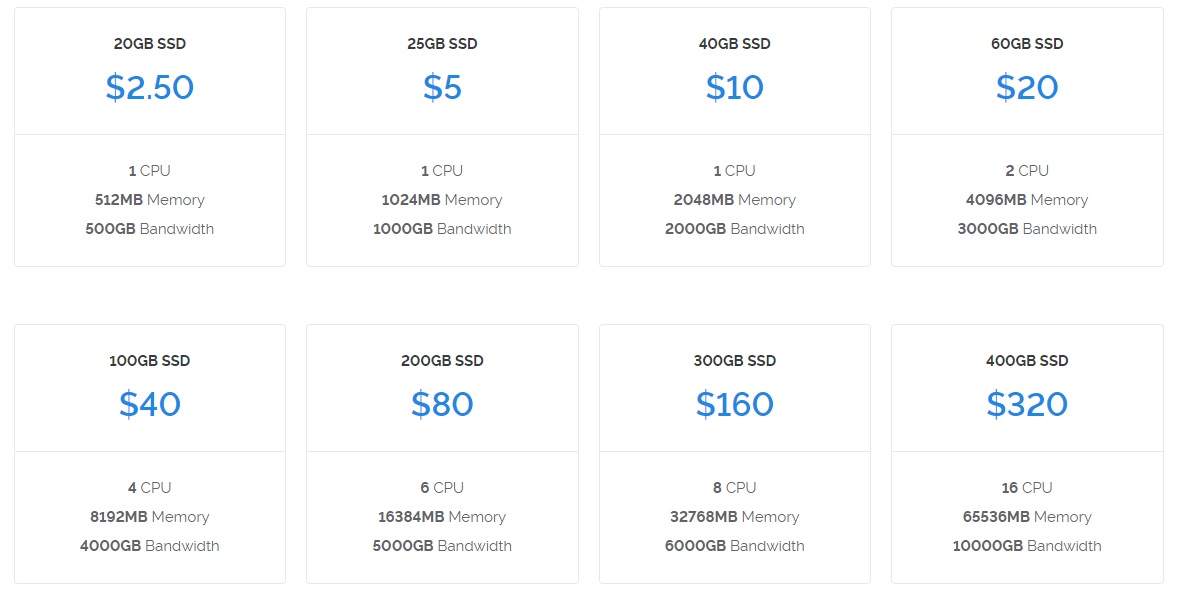Select the 300GB SSD $160 plan
The image size is (1187, 593).
coord(734,454)
